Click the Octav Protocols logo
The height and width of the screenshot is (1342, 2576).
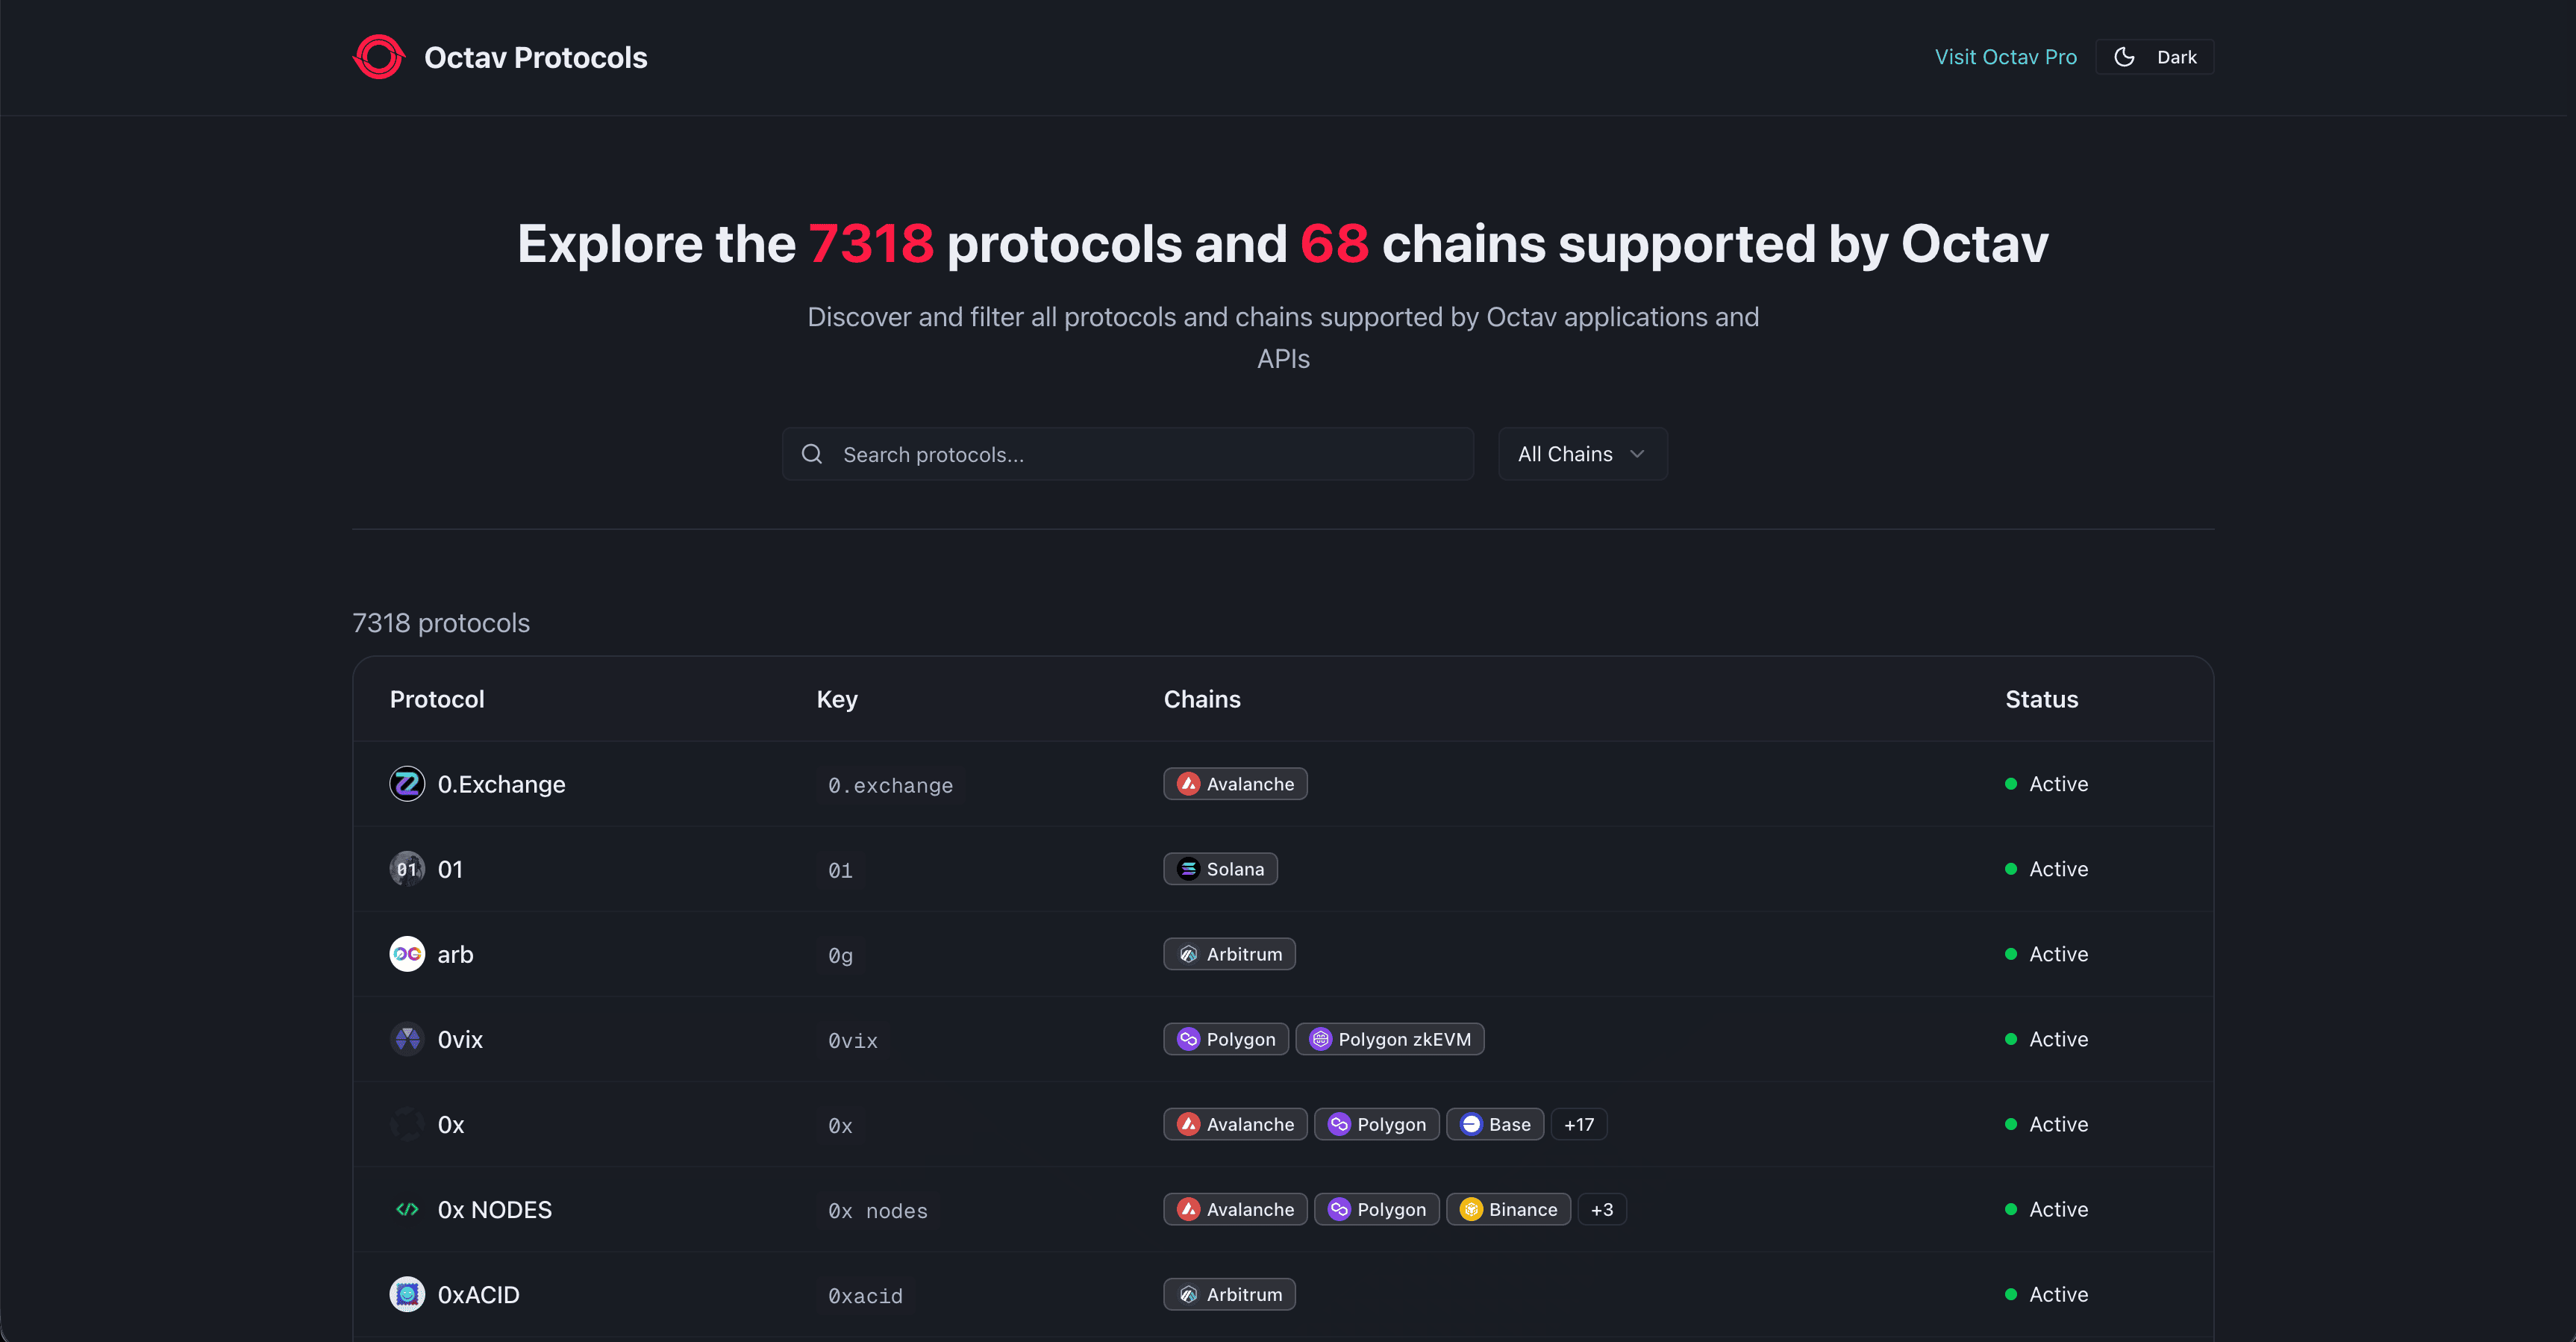[378, 57]
